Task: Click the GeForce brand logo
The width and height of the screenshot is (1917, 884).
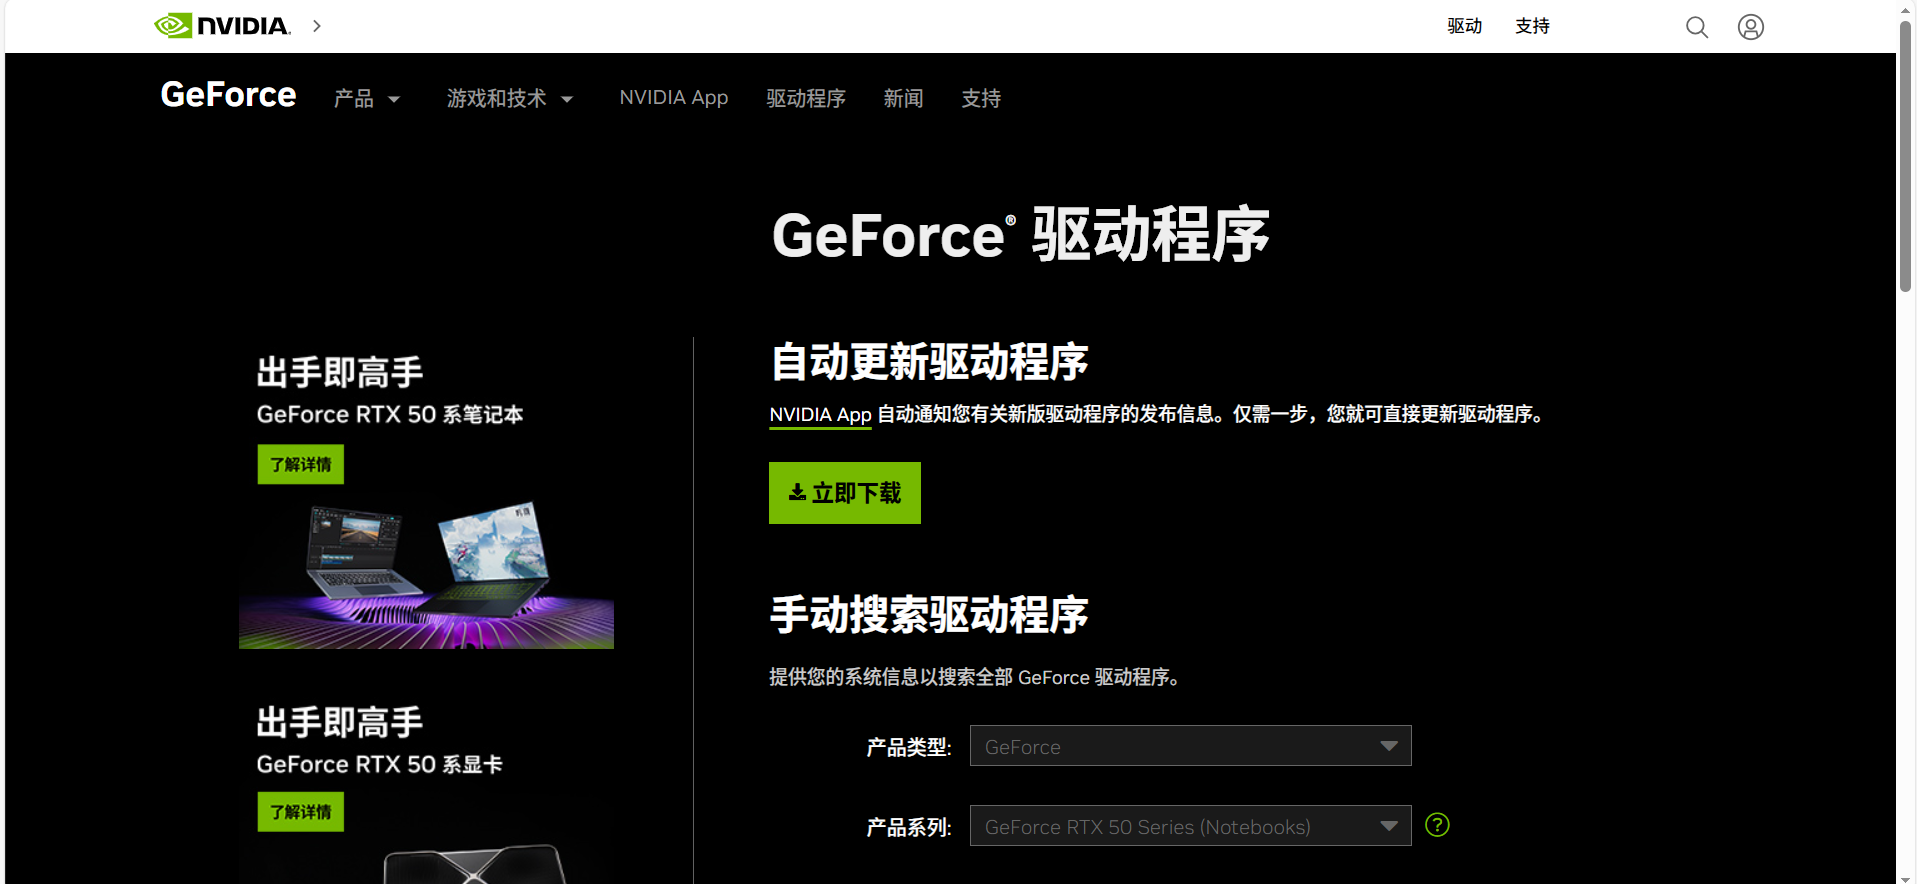Action: [228, 95]
